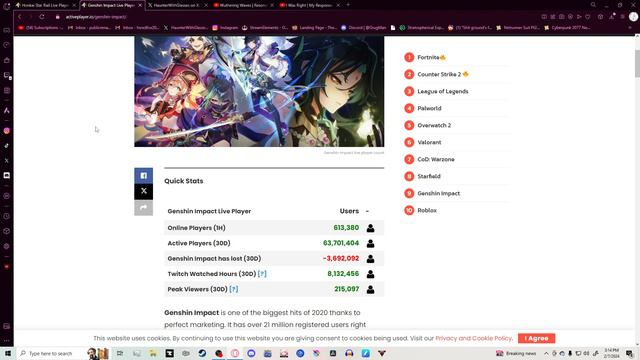Screen dimensions: 640x360
Task: Click the Genshin Impact banner image
Action: (259, 91)
